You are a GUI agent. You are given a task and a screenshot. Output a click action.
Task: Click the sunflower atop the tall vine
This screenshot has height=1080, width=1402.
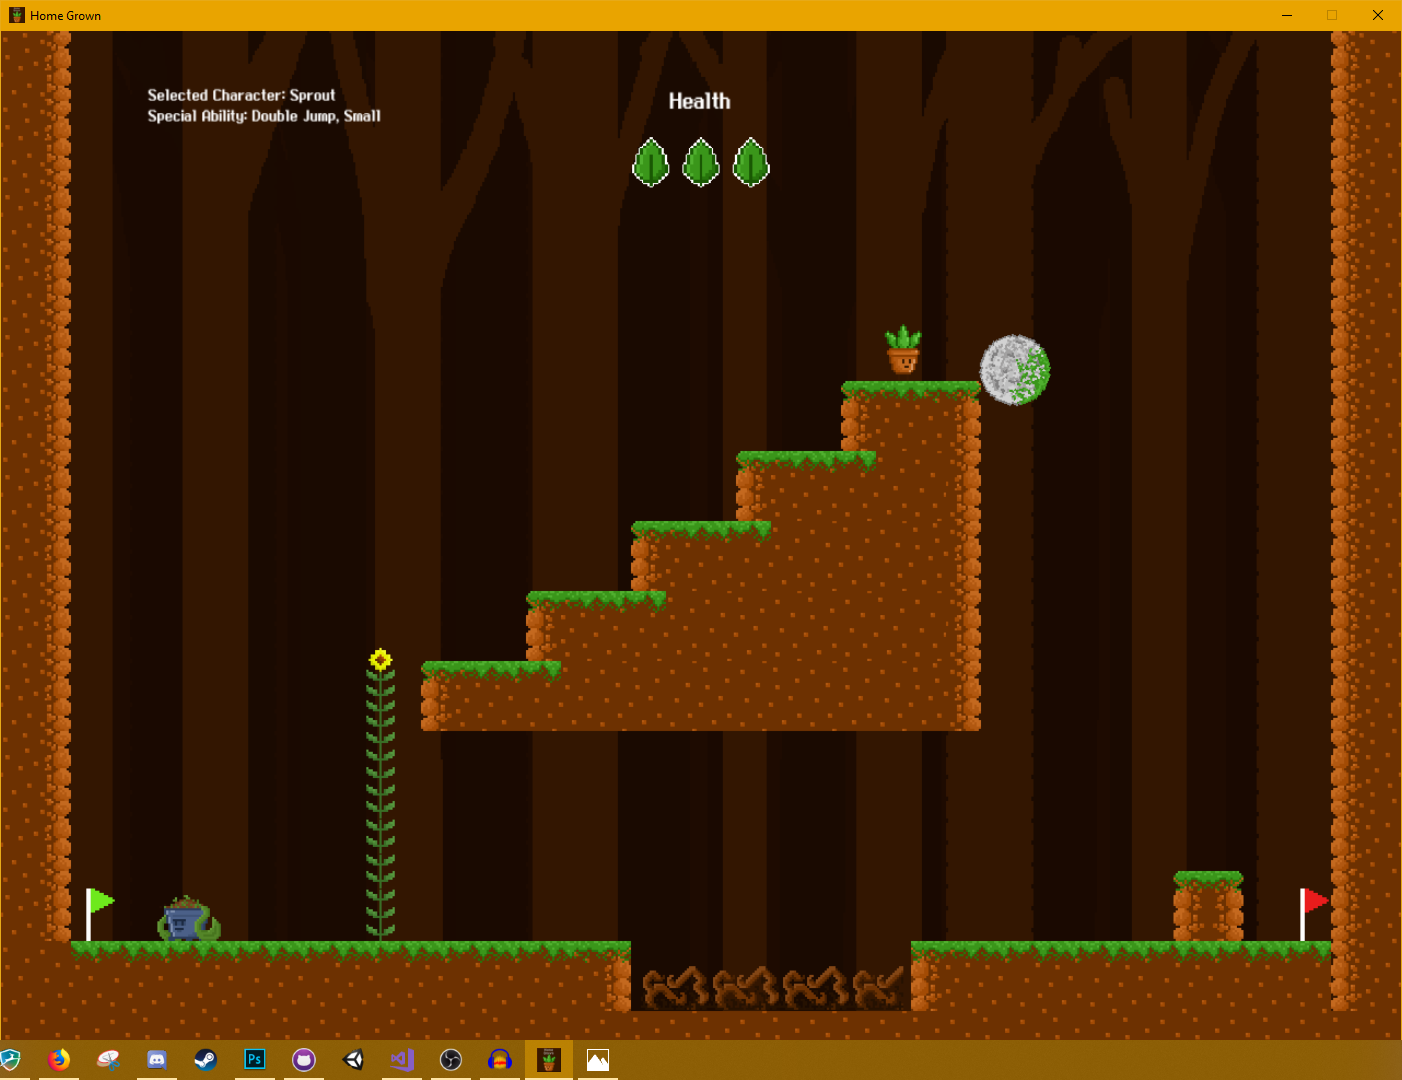point(380,659)
